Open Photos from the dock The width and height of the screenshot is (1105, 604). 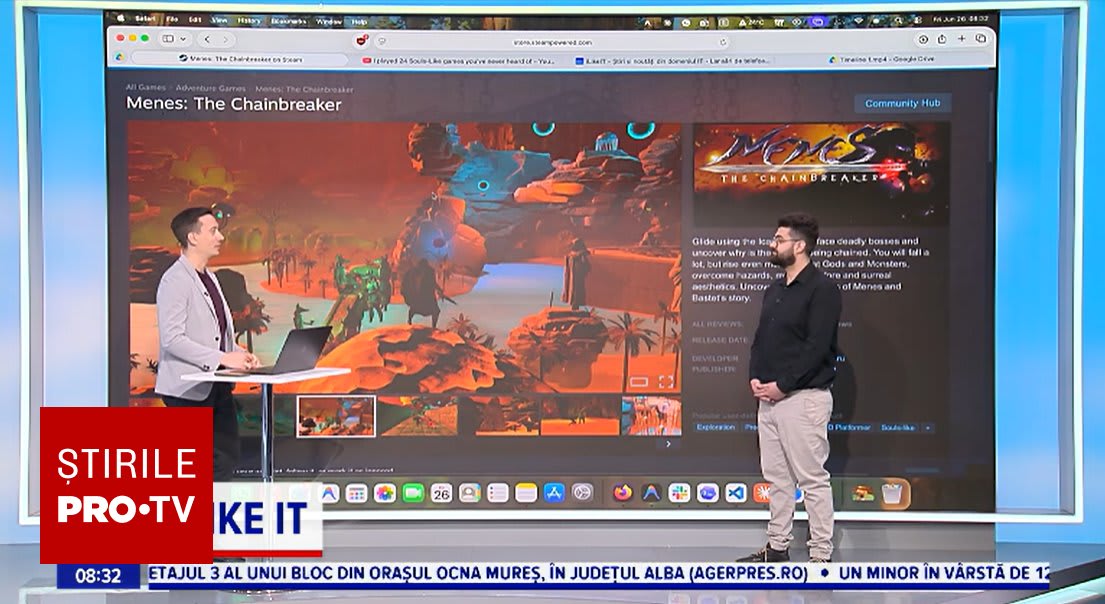click(x=385, y=493)
